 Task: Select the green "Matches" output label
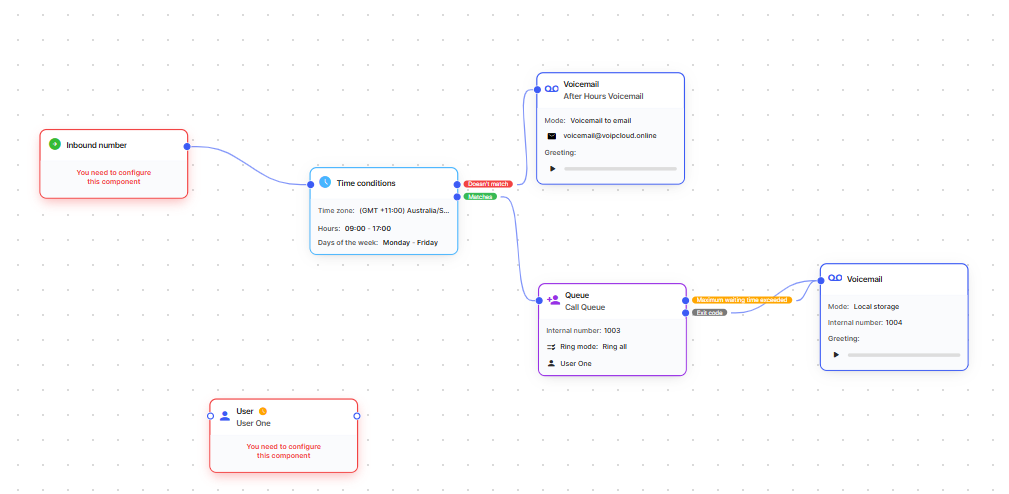click(480, 197)
